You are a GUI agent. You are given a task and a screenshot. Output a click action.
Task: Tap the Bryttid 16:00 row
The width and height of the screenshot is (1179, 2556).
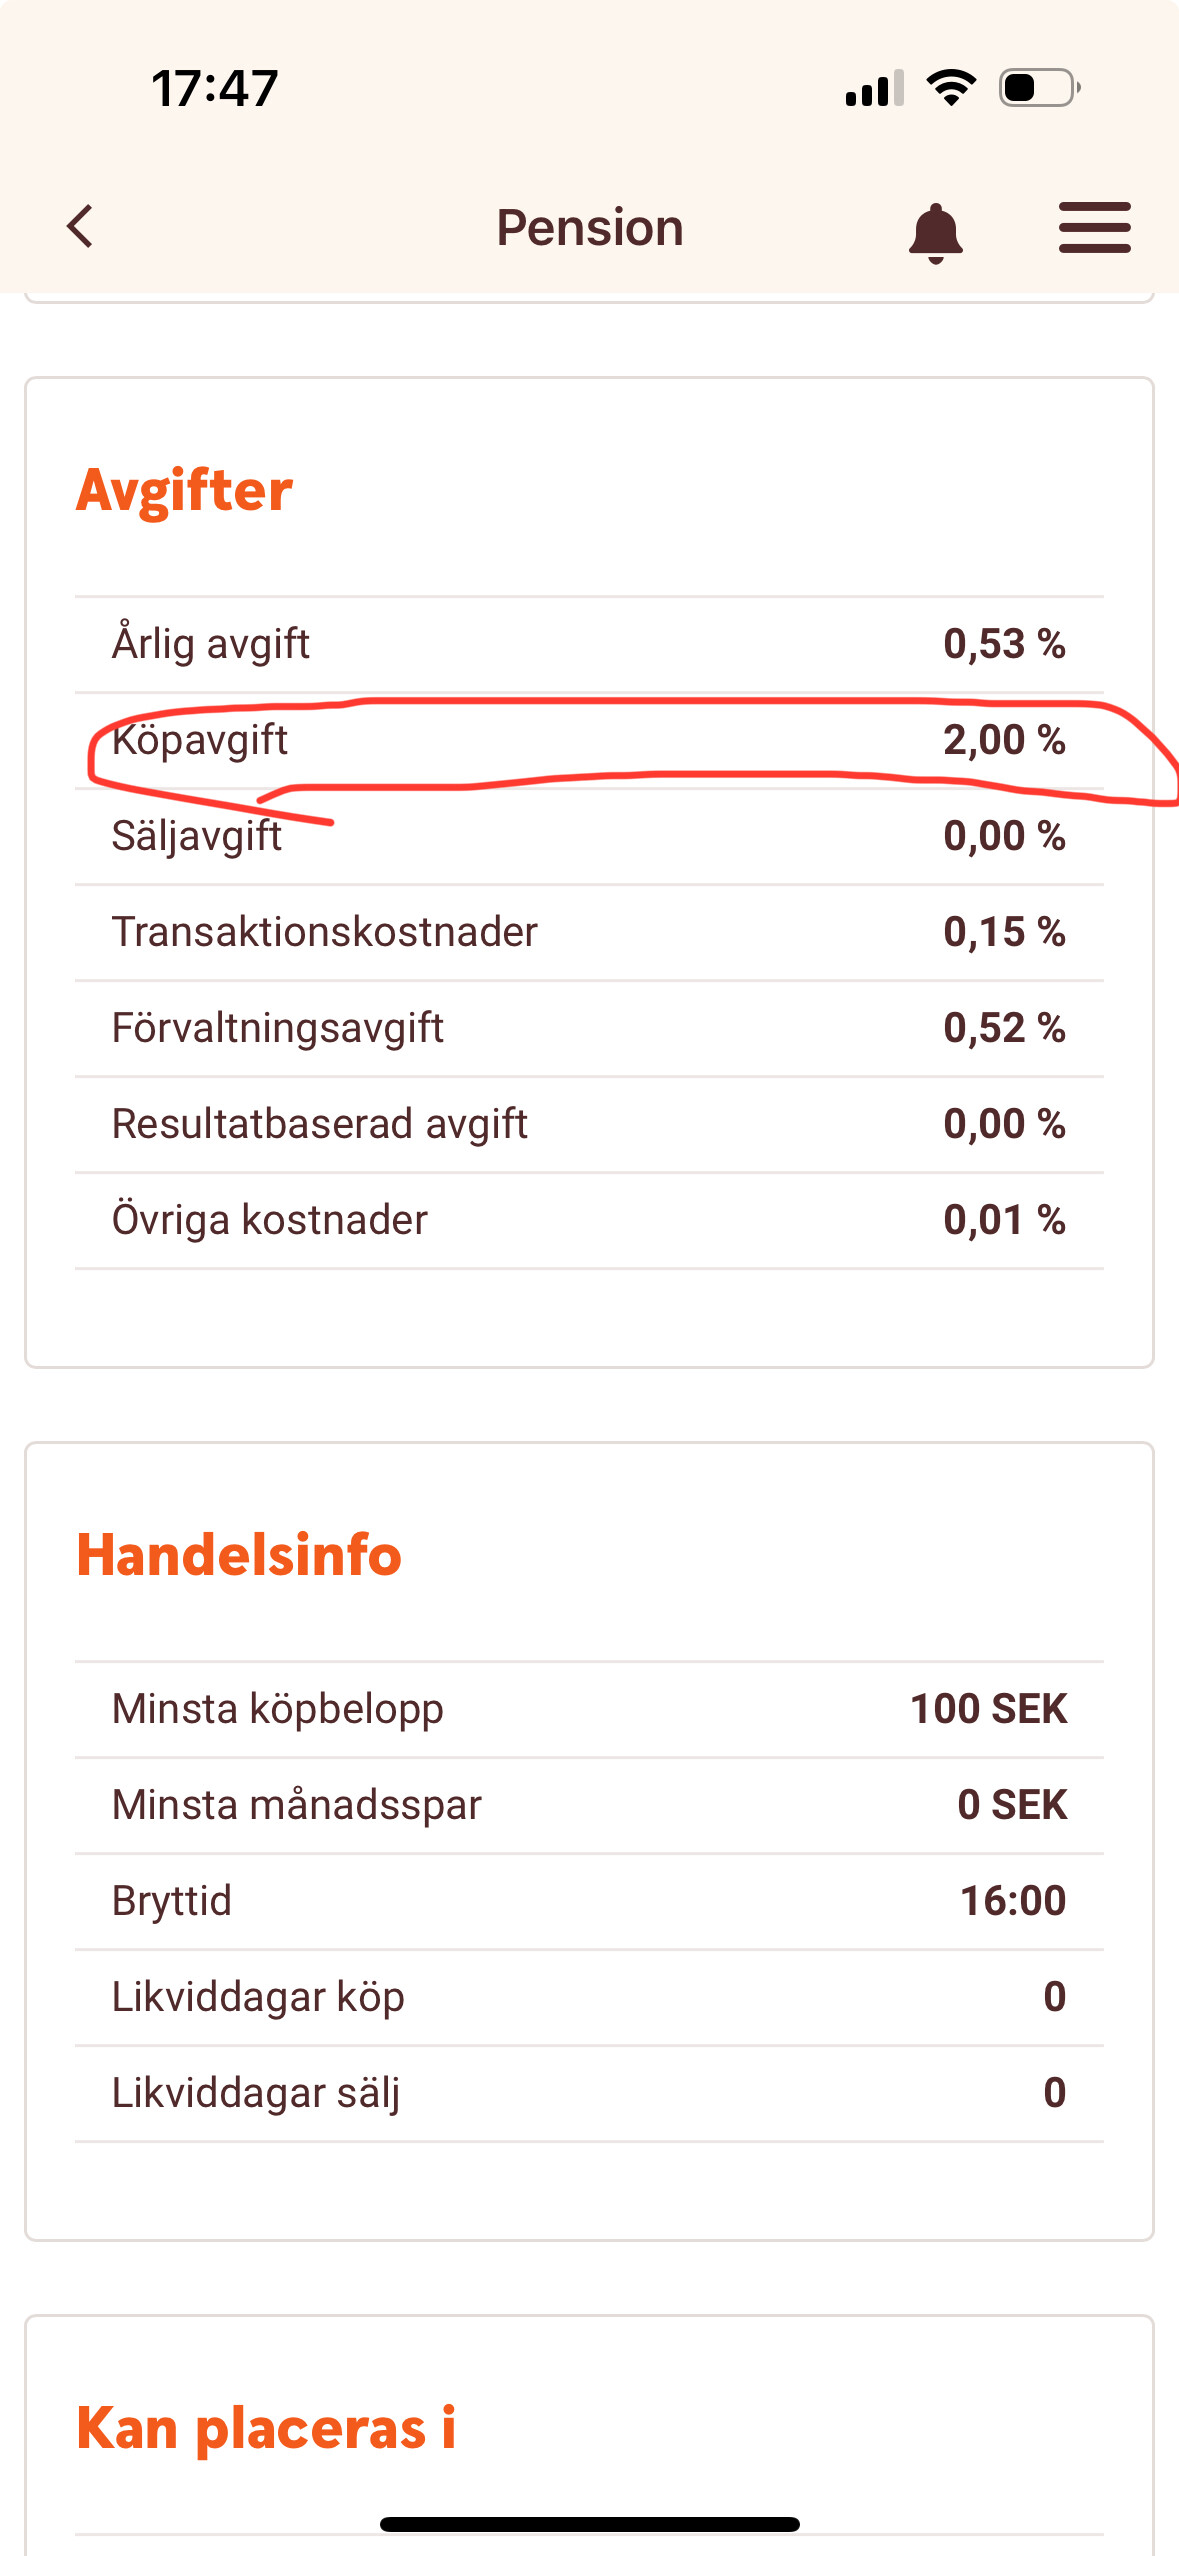tap(589, 1901)
